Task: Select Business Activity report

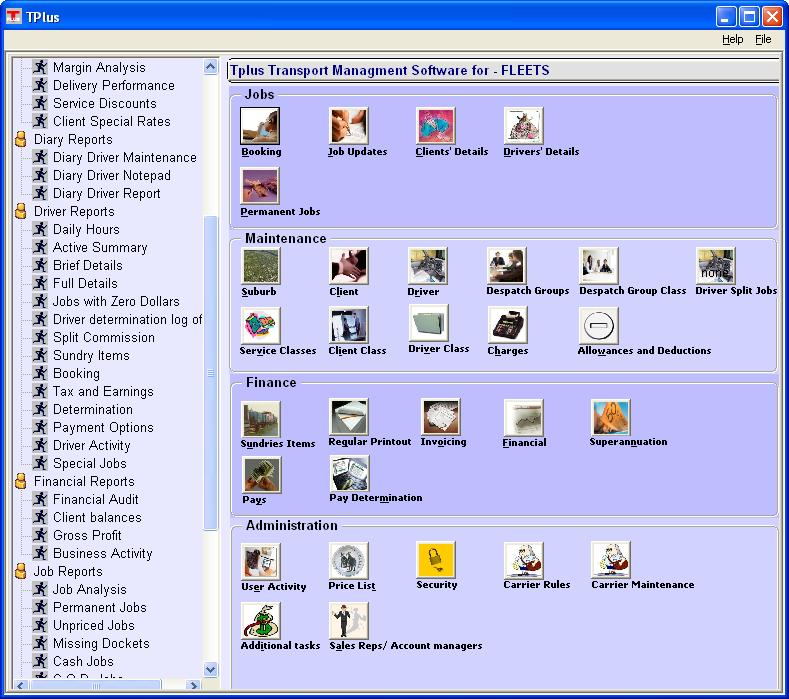Action: tap(103, 554)
